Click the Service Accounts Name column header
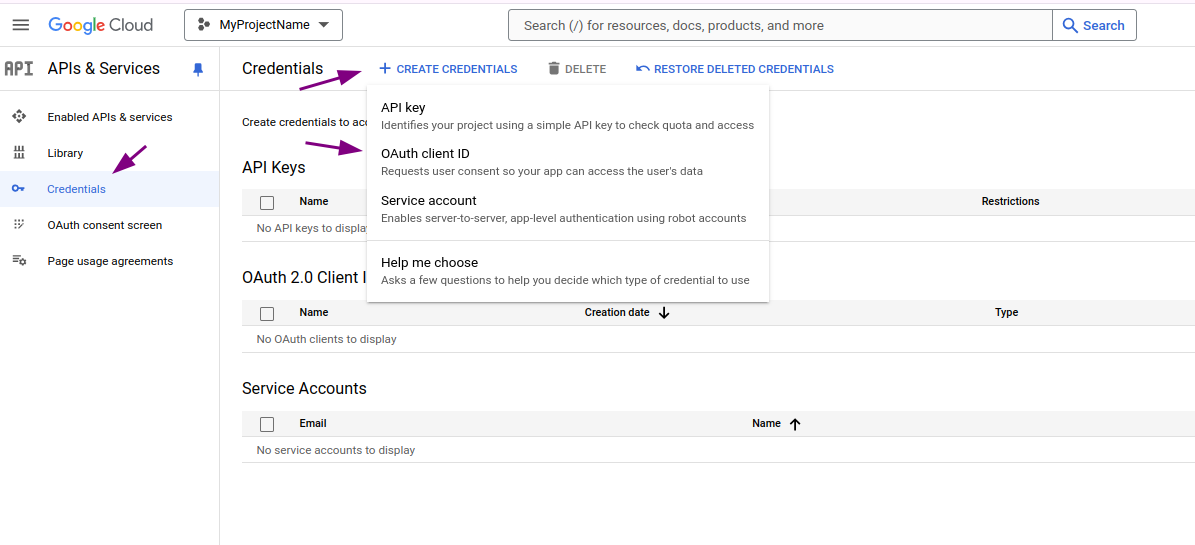 [767, 423]
